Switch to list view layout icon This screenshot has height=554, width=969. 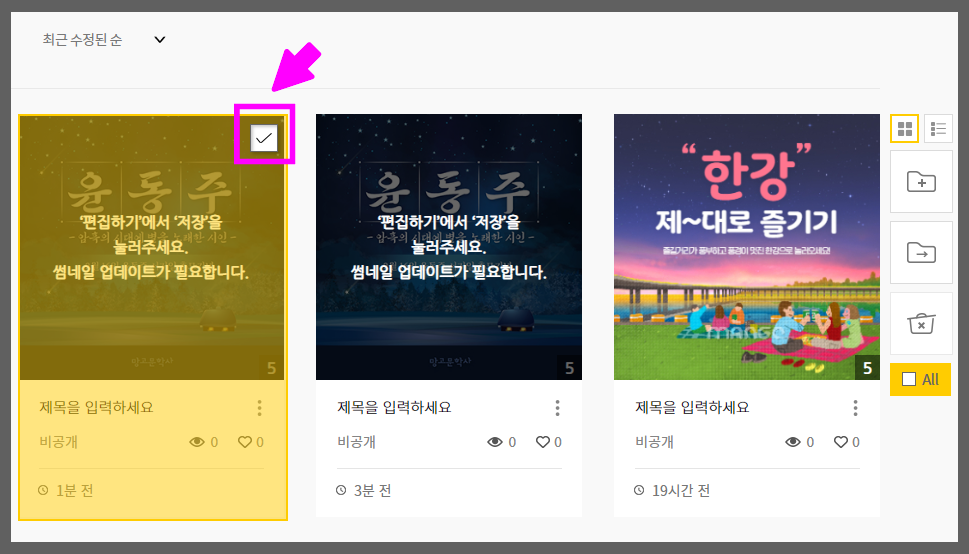click(938, 129)
